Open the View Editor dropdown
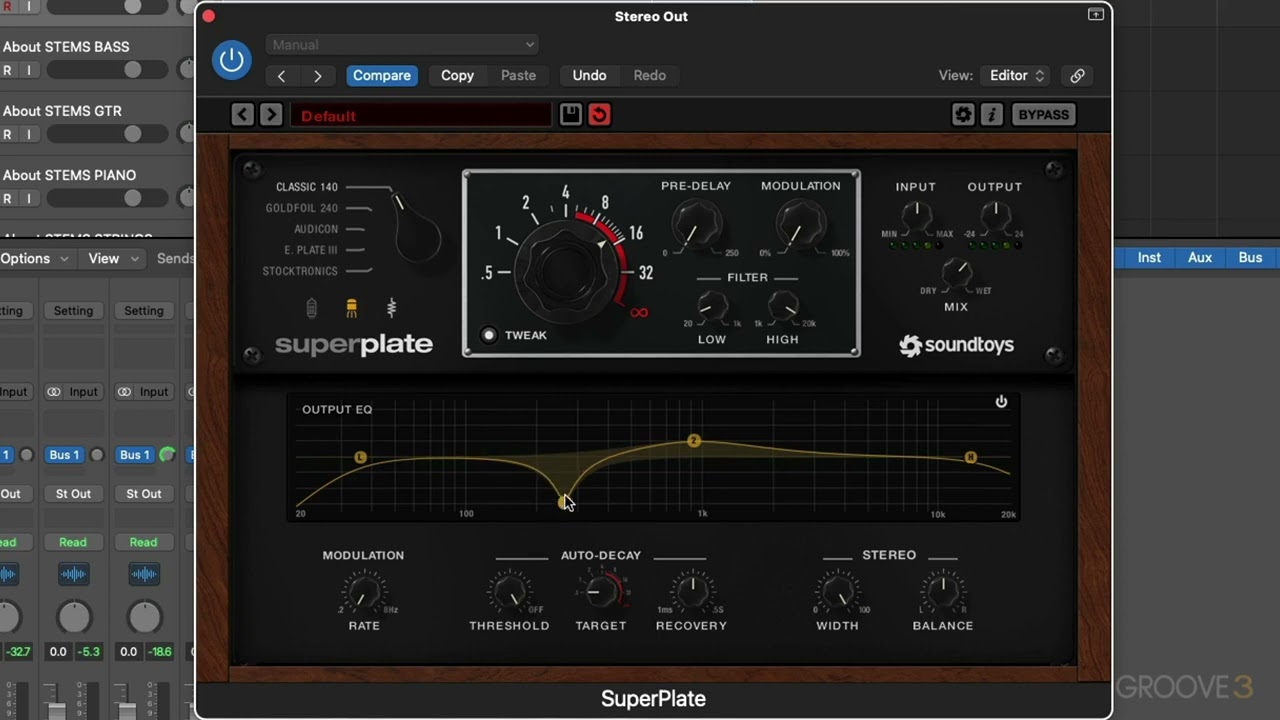The height and width of the screenshot is (720, 1280). click(x=1016, y=76)
